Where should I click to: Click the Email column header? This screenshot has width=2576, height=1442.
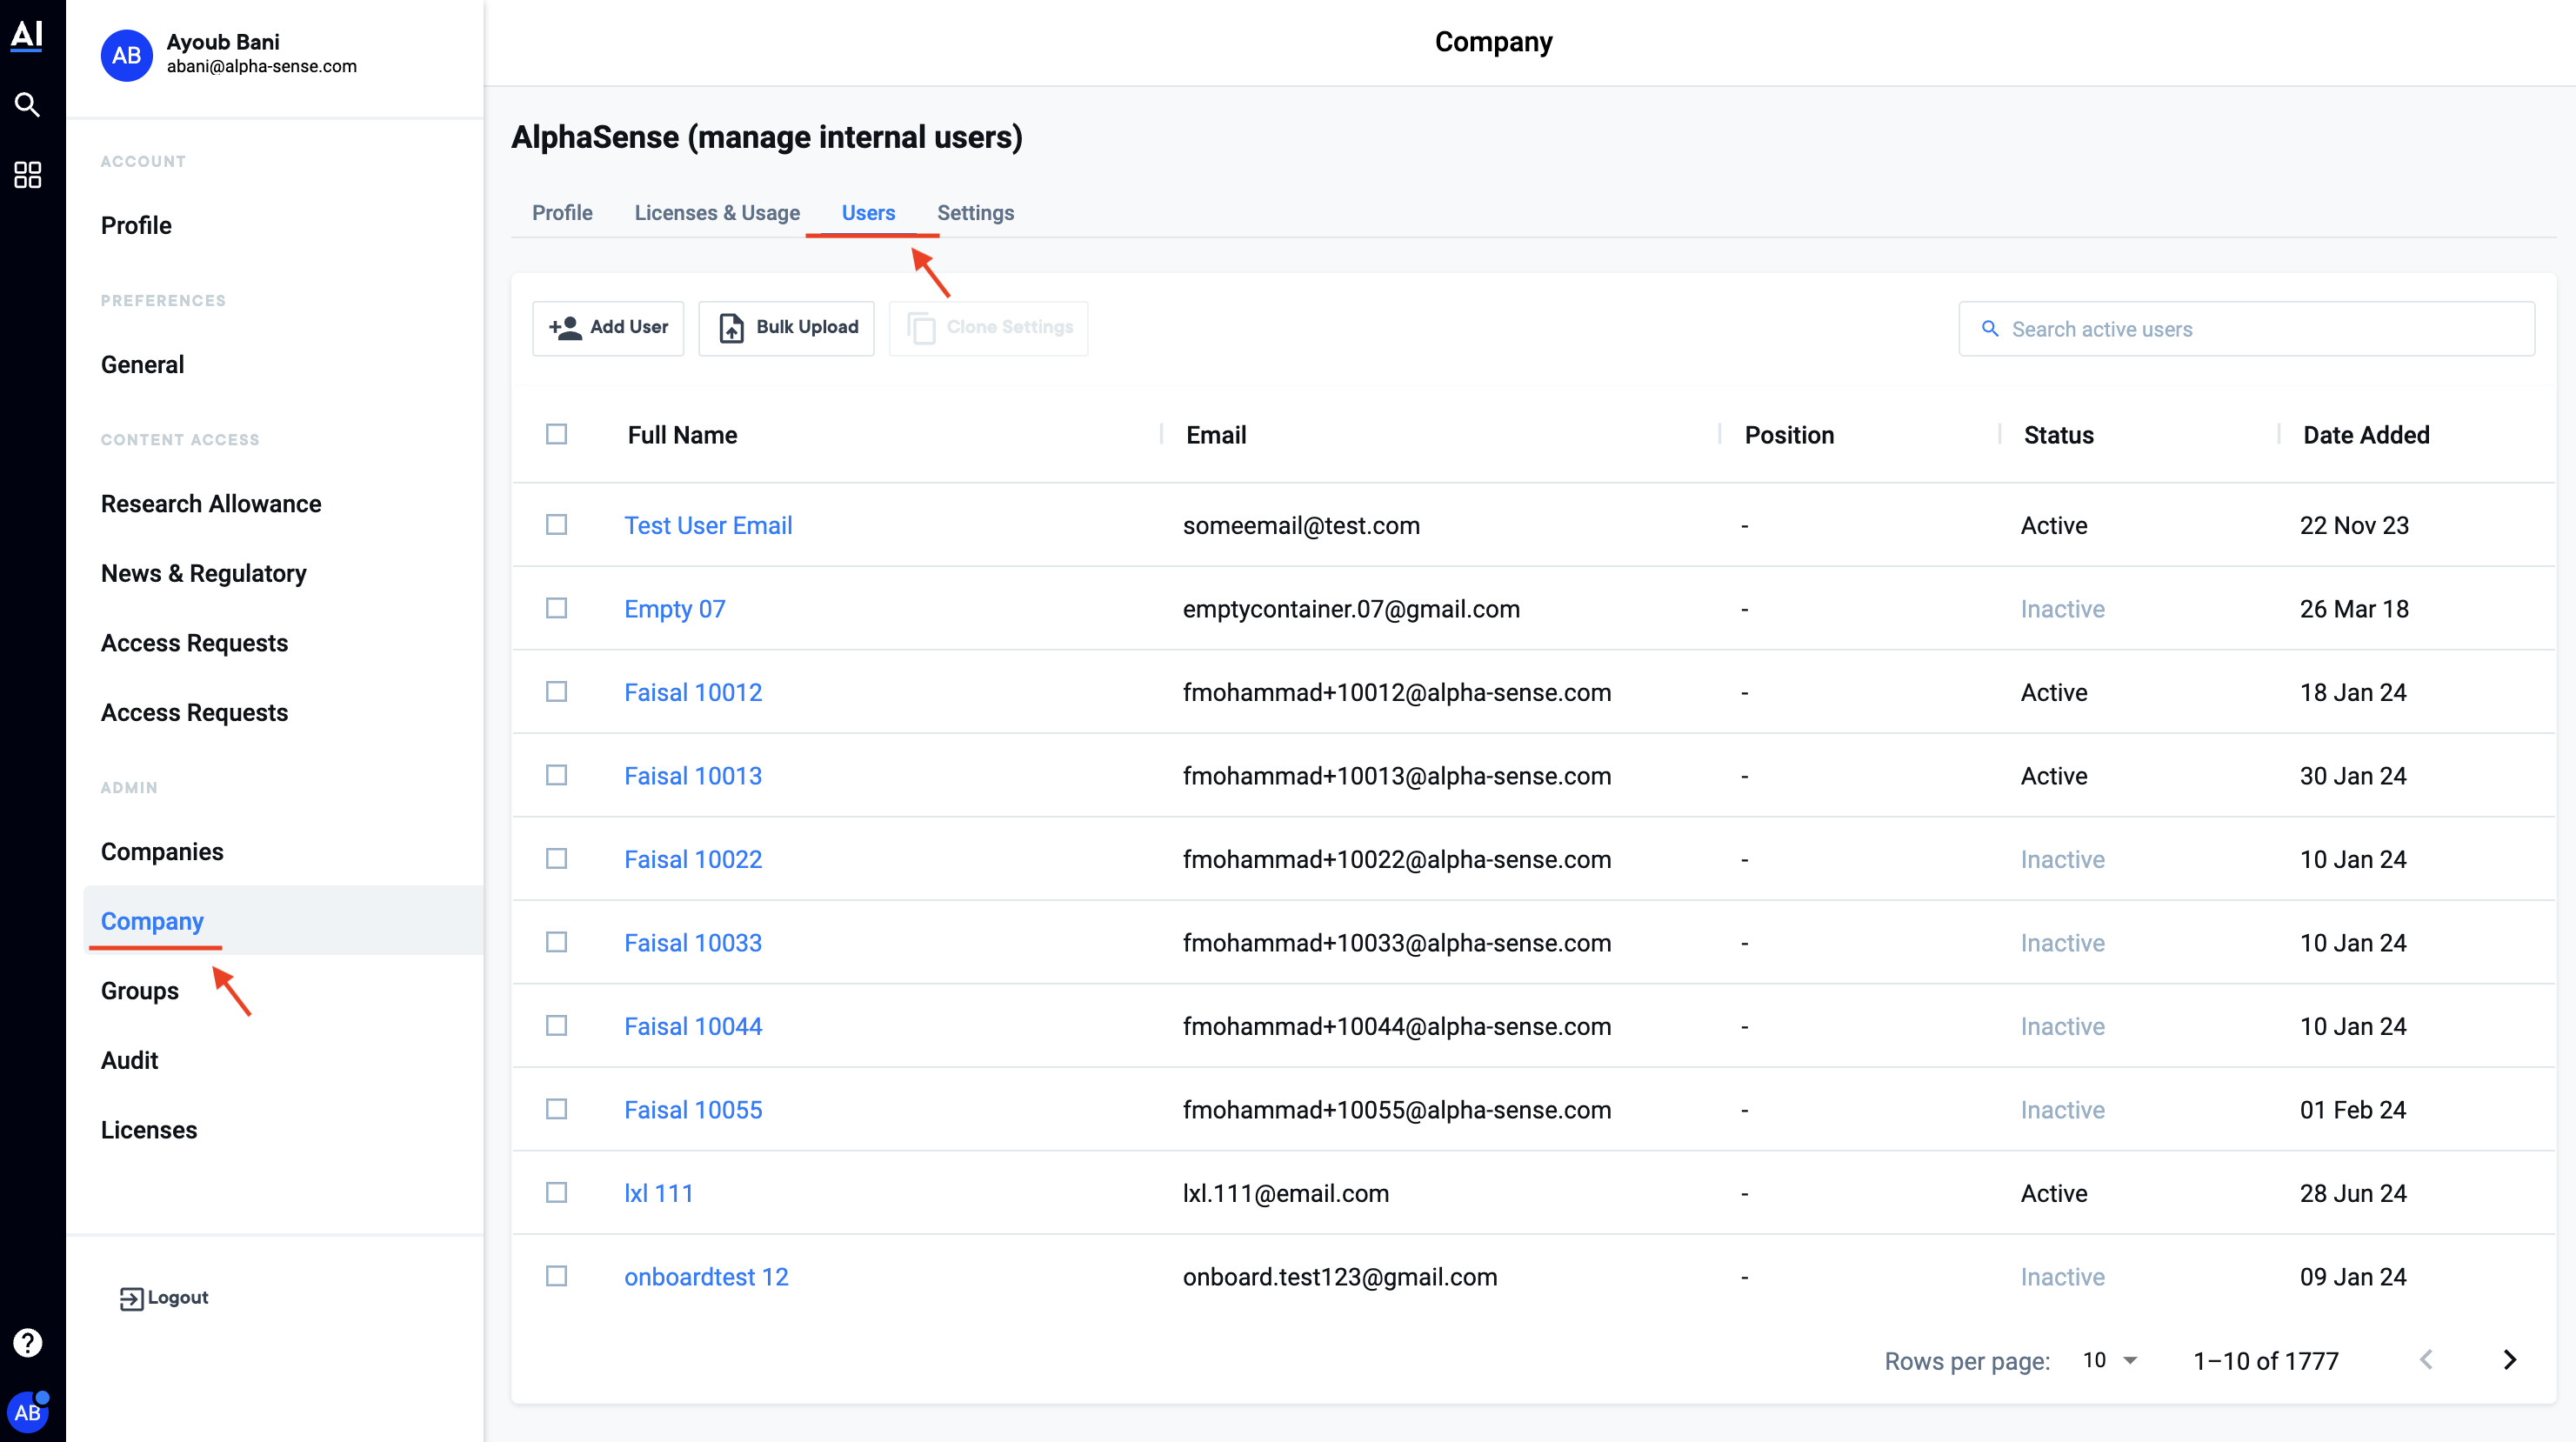[1216, 435]
